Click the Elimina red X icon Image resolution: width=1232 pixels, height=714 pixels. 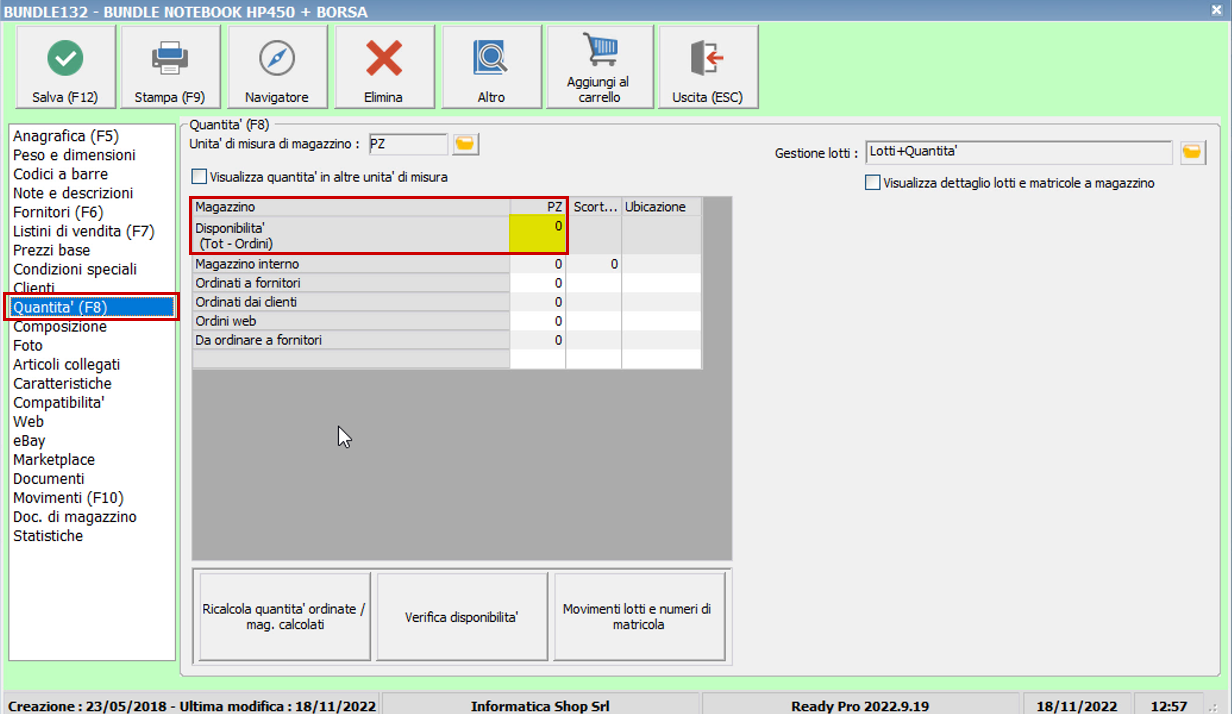[x=384, y=59]
